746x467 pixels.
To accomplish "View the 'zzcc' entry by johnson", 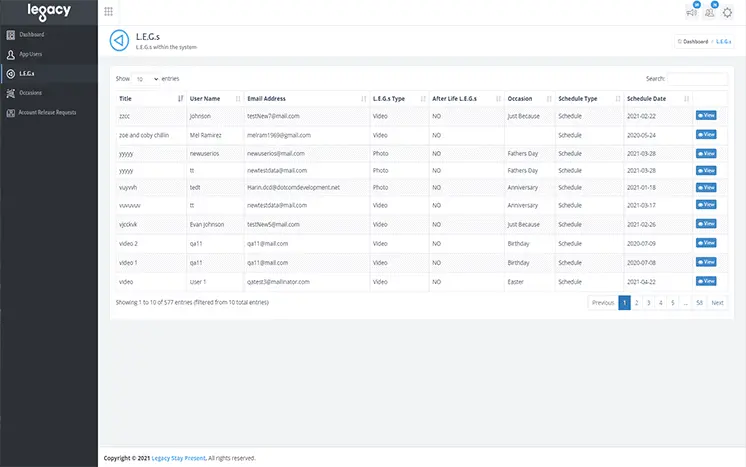I will pyautogui.click(x=706, y=116).
